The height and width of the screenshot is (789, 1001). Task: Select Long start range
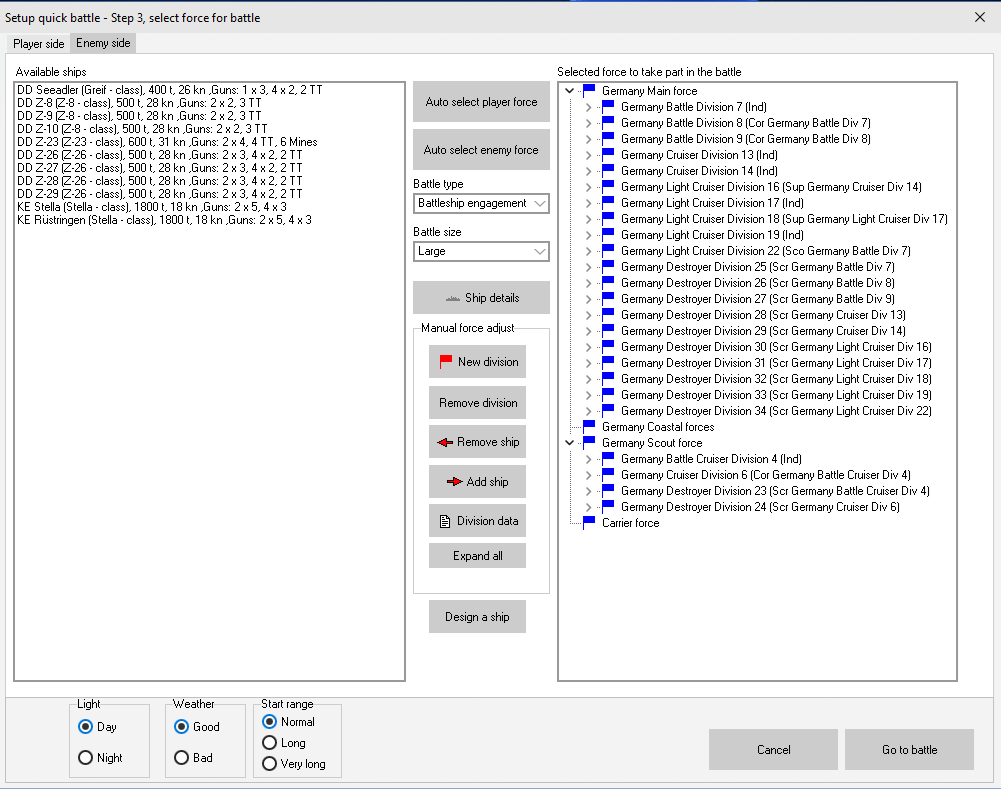click(x=269, y=742)
